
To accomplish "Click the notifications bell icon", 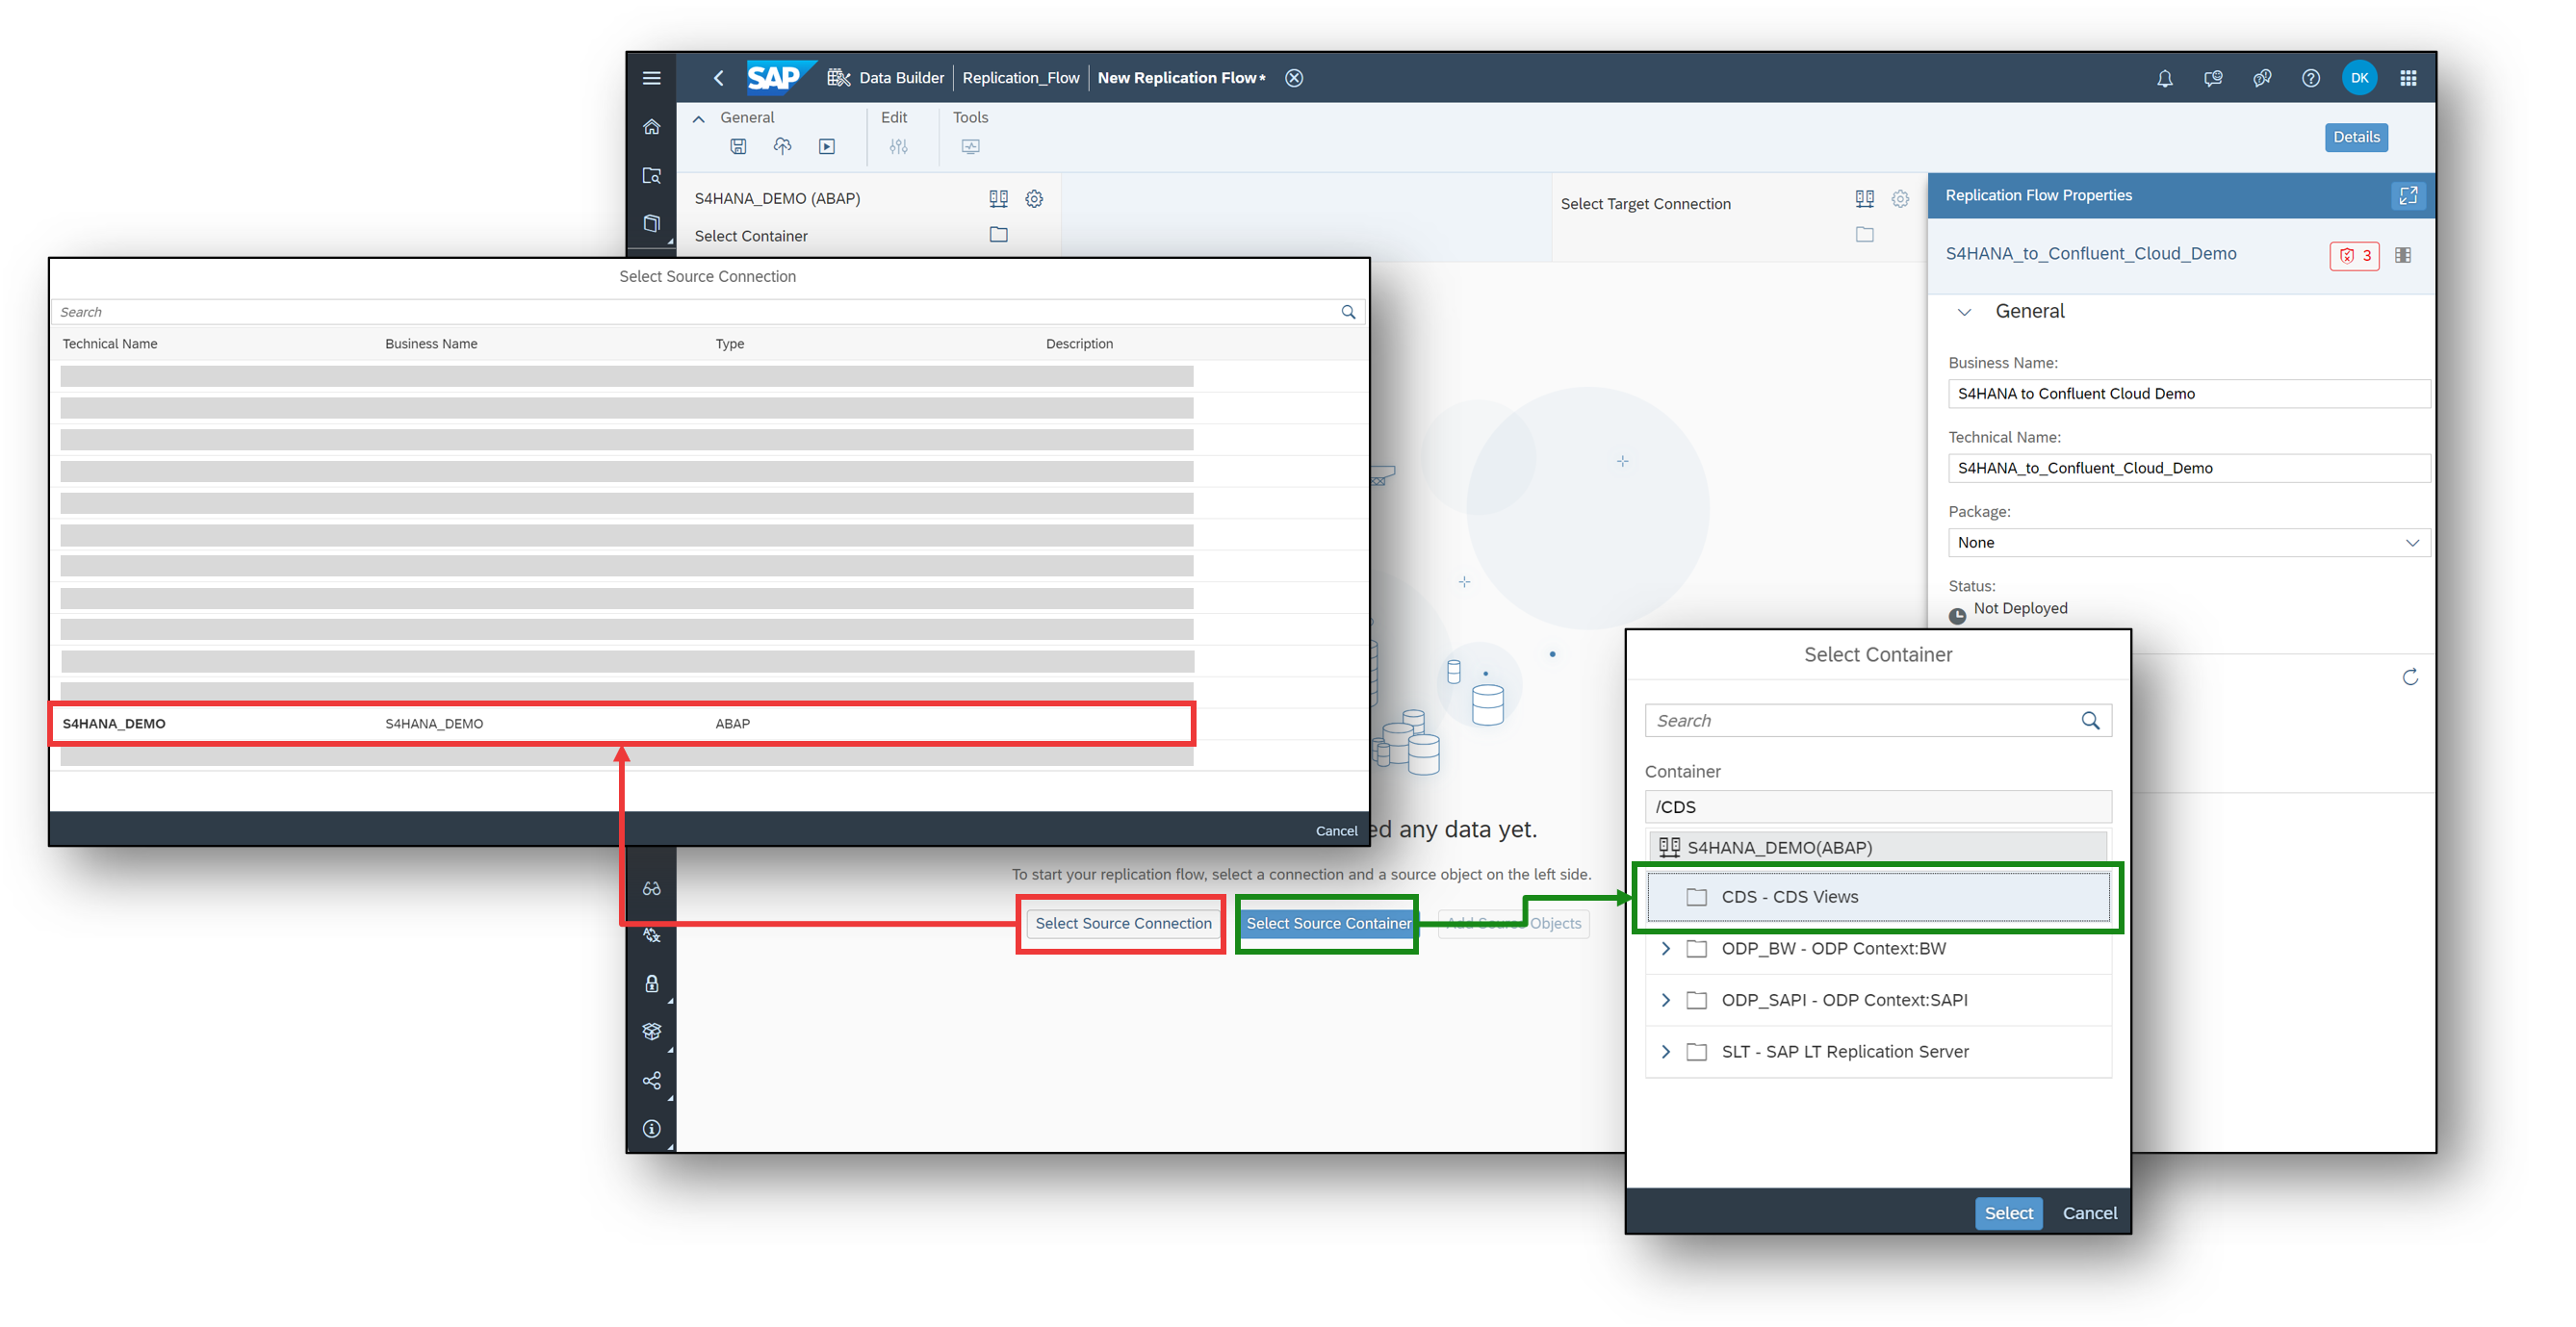I will point(2164,78).
